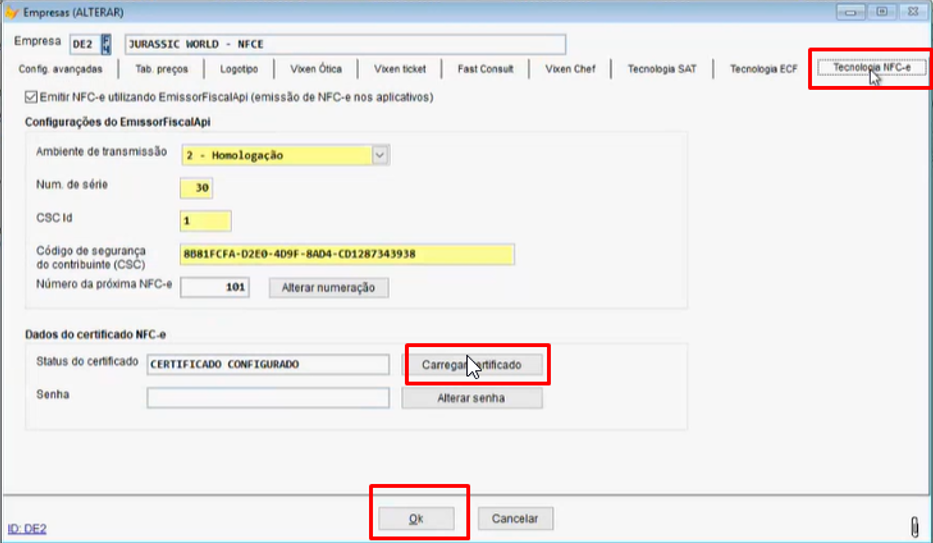Click the Alterar senha button

tap(472, 398)
